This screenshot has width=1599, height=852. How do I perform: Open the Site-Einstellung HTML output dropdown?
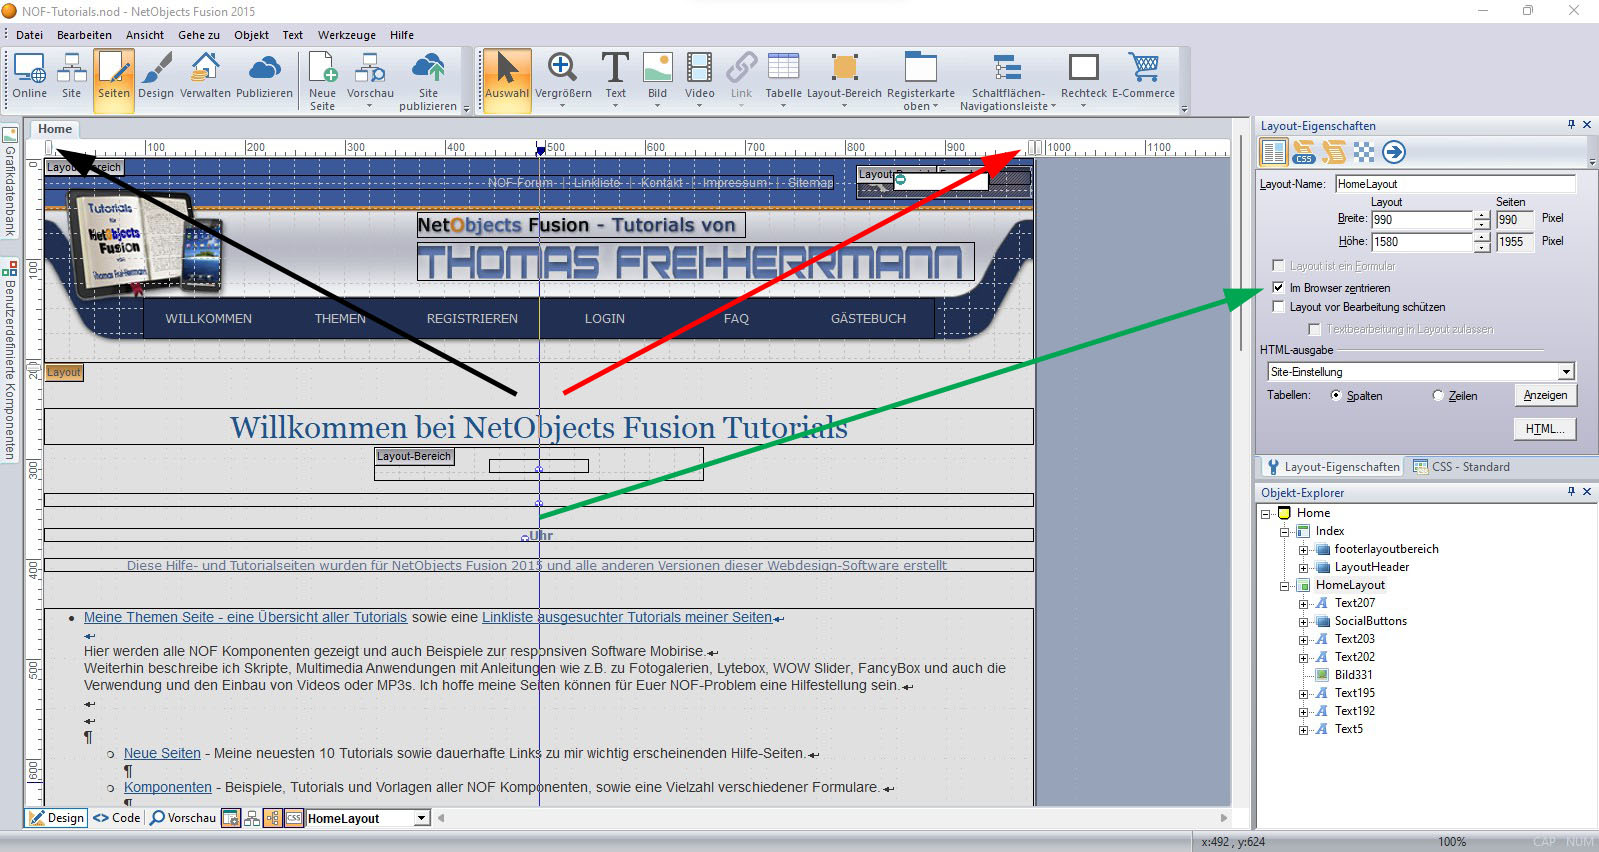click(1566, 372)
